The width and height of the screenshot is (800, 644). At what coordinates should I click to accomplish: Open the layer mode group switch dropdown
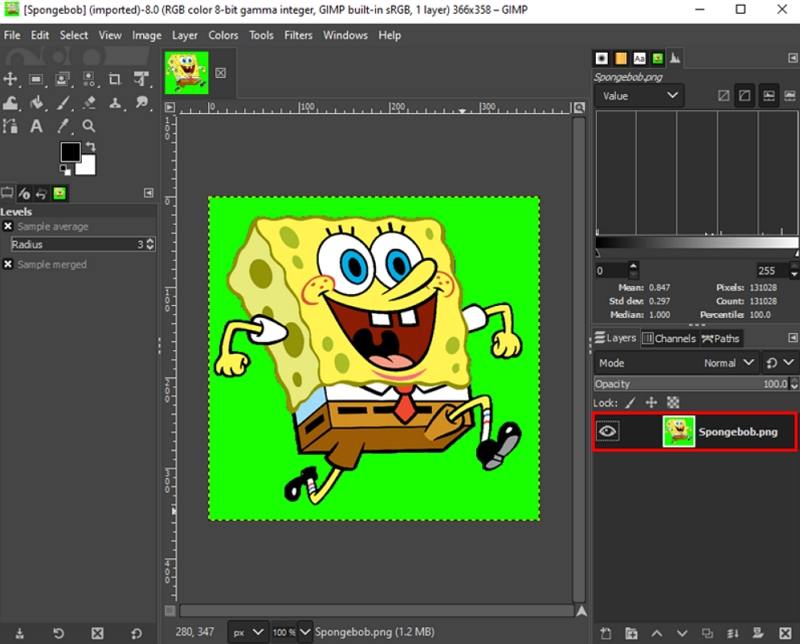pyautogui.click(x=779, y=363)
